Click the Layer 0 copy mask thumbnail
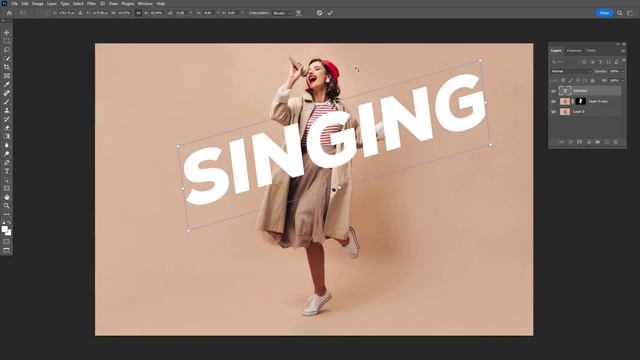 point(580,101)
